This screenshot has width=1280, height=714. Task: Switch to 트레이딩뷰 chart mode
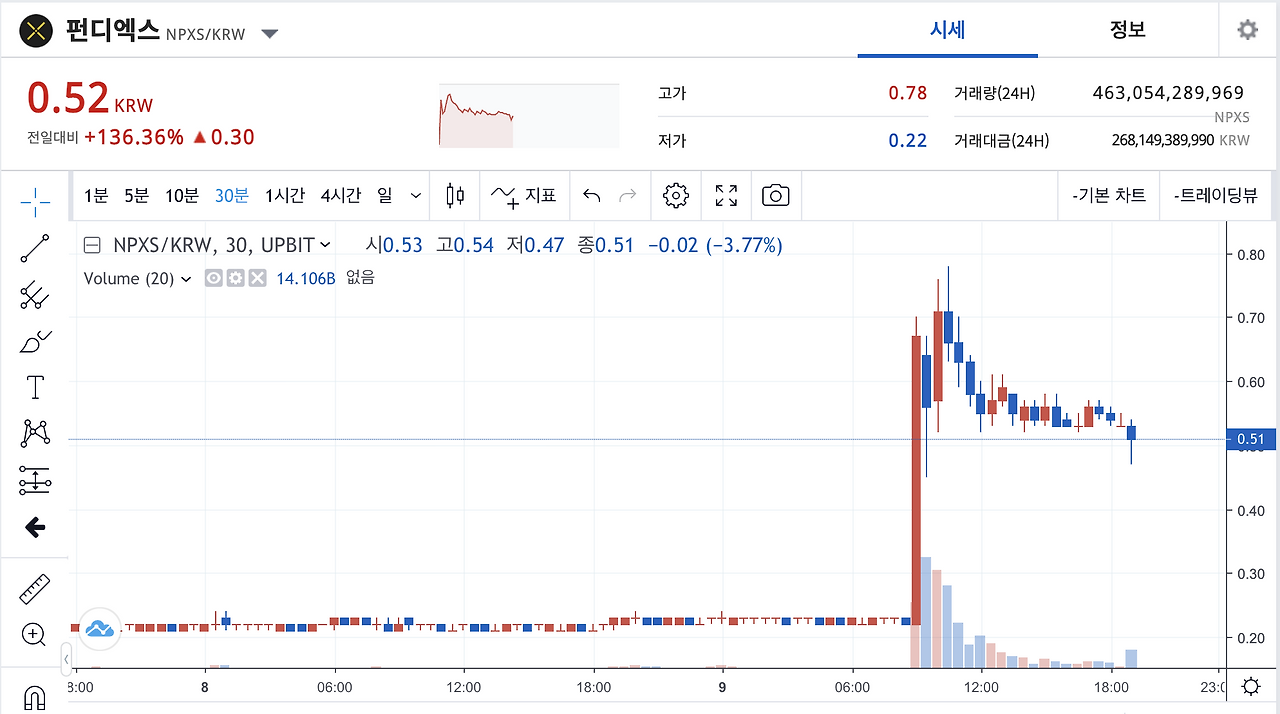click(x=1216, y=196)
